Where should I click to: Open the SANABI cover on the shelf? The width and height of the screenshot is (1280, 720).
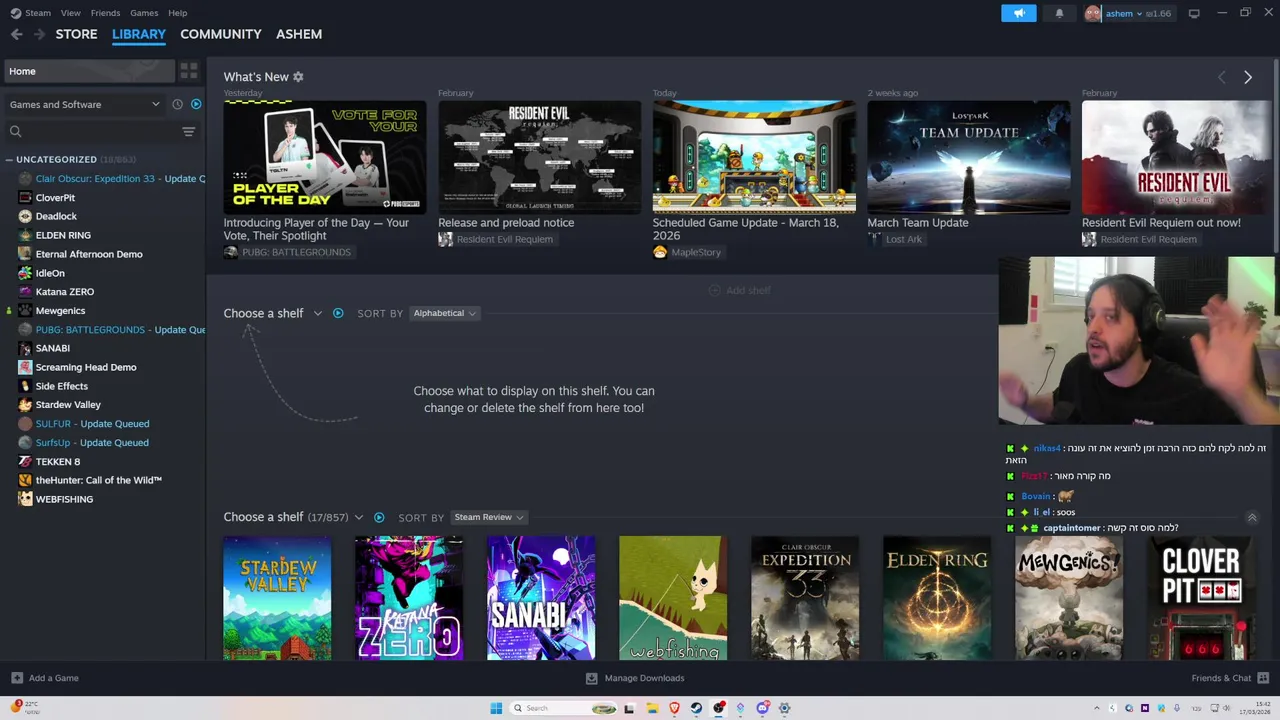tap(541, 598)
